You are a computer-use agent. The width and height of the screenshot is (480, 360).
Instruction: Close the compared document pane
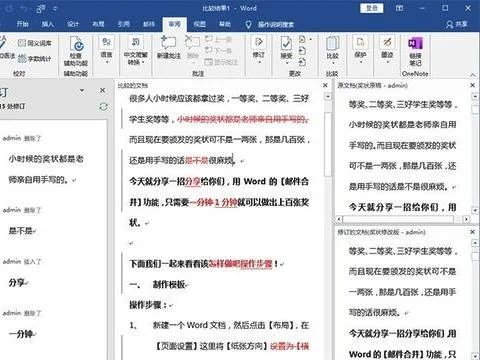[x=325, y=85]
